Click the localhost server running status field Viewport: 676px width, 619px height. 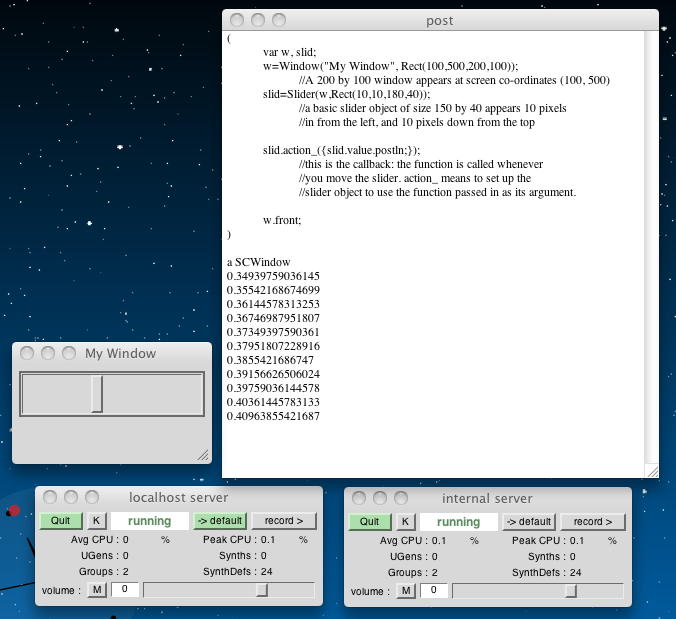tap(149, 521)
